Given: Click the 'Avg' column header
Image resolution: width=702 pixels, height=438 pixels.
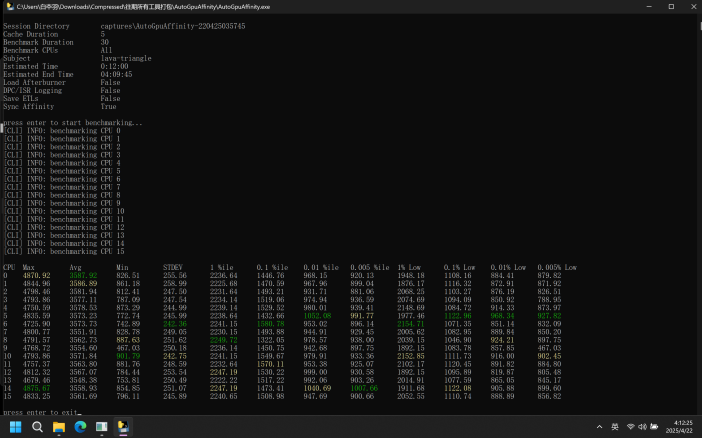Looking at the screenshot, I should click(76, 267).
